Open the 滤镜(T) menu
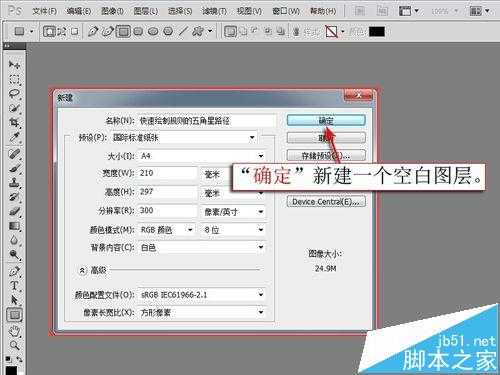The height and width of the screenshot is (375, 500). [x=215, y=11]
